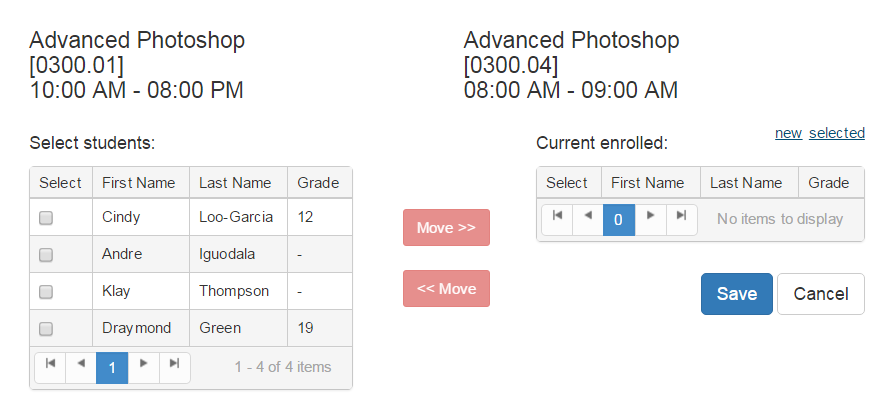Cancel the enrollment dialog
Screen dimensions: 894x414
coord(821,294)
